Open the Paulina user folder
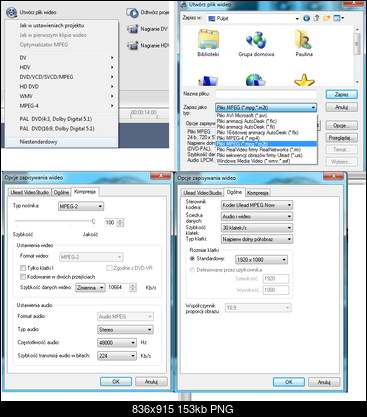 (x=304, y=39)
